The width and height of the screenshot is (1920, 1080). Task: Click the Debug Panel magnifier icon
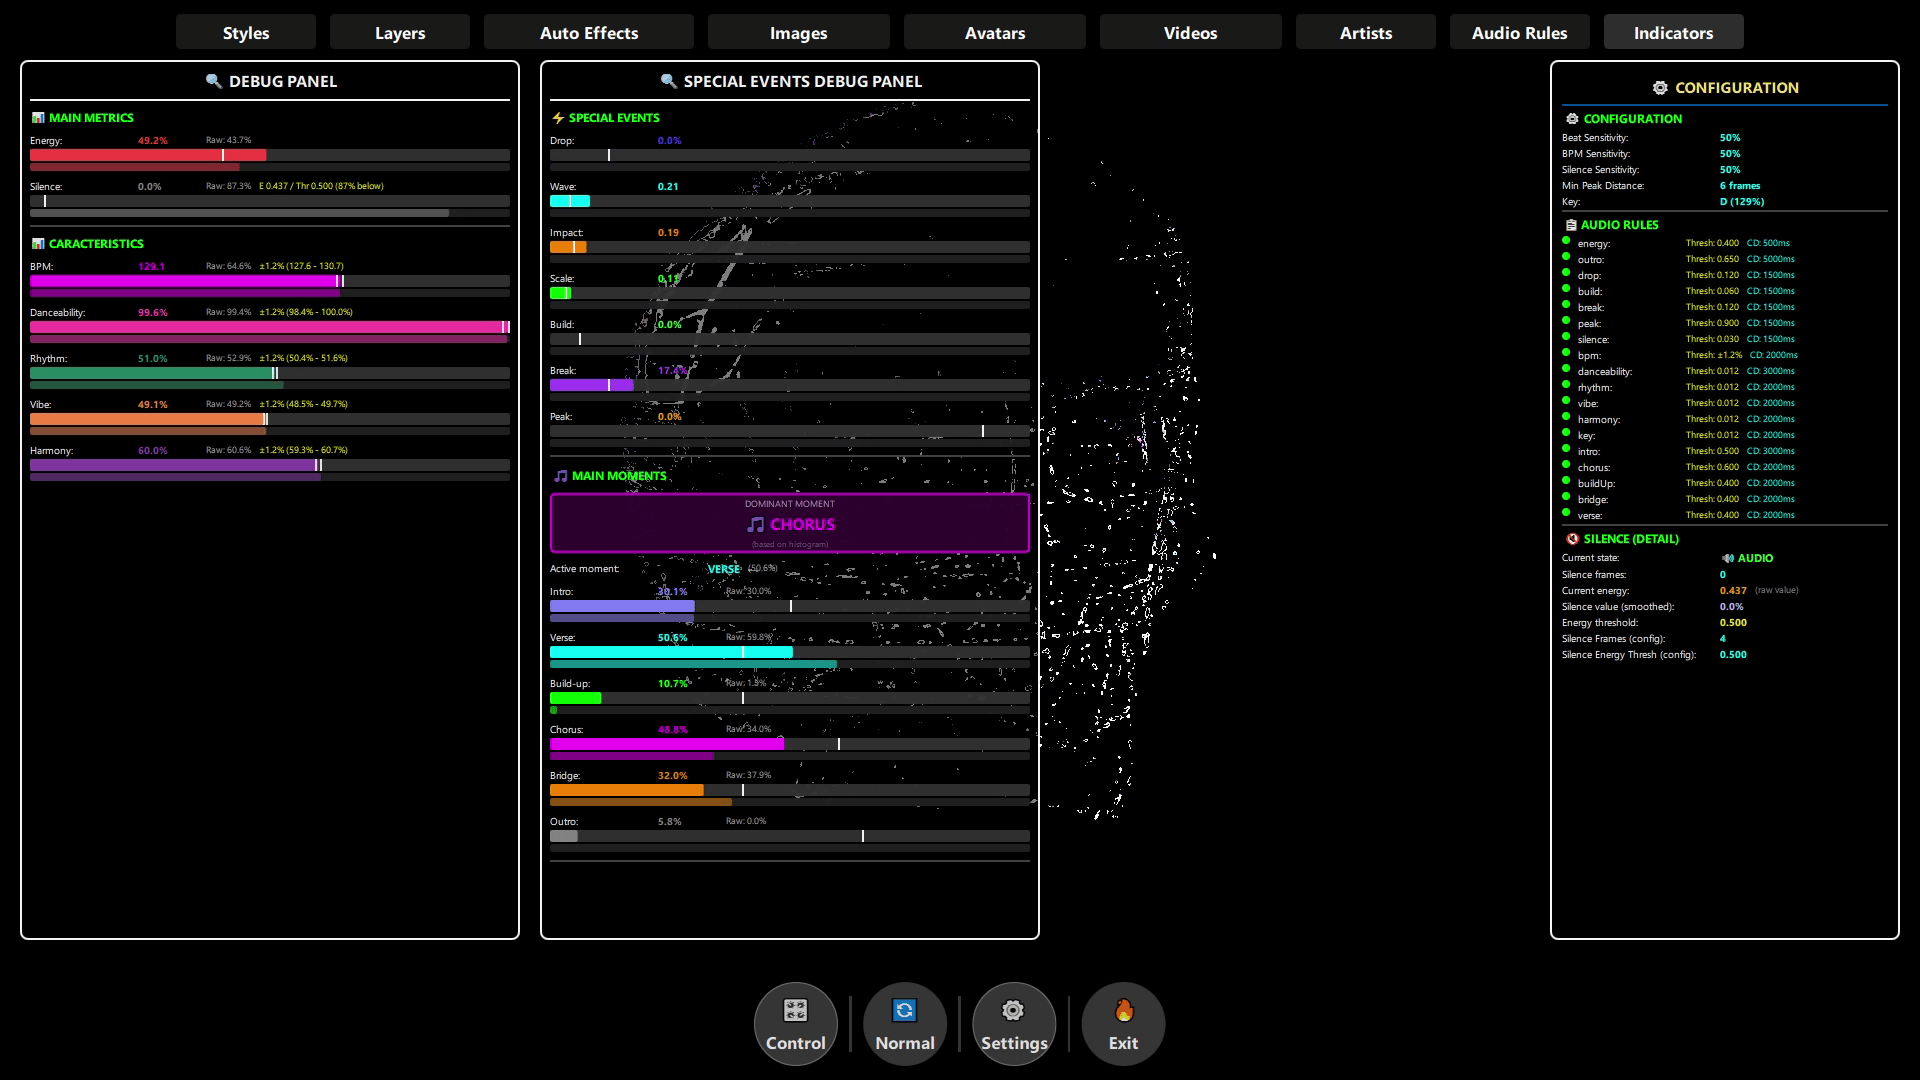click(213, 81)
